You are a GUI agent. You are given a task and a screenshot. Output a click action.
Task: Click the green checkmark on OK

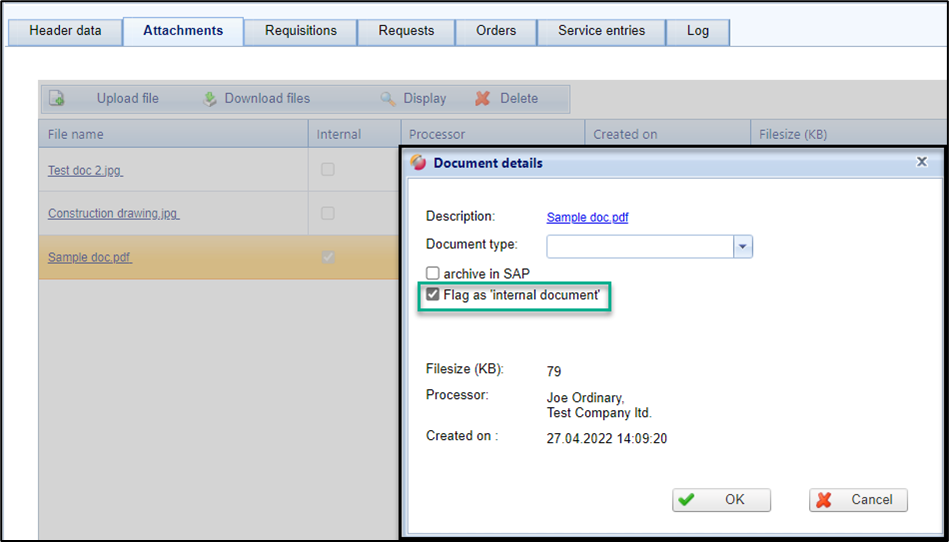point(686,500)
